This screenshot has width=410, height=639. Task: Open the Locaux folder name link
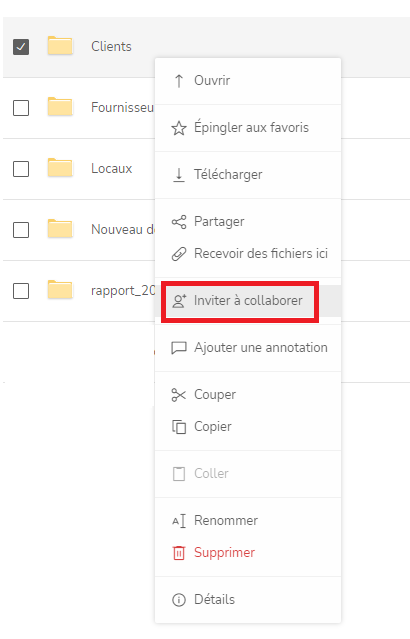[x=111, y=169]
